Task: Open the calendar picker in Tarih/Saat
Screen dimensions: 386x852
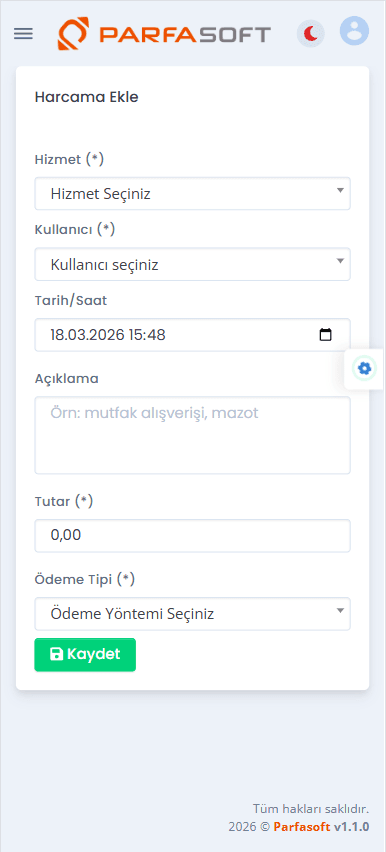Action: (325, 335)
